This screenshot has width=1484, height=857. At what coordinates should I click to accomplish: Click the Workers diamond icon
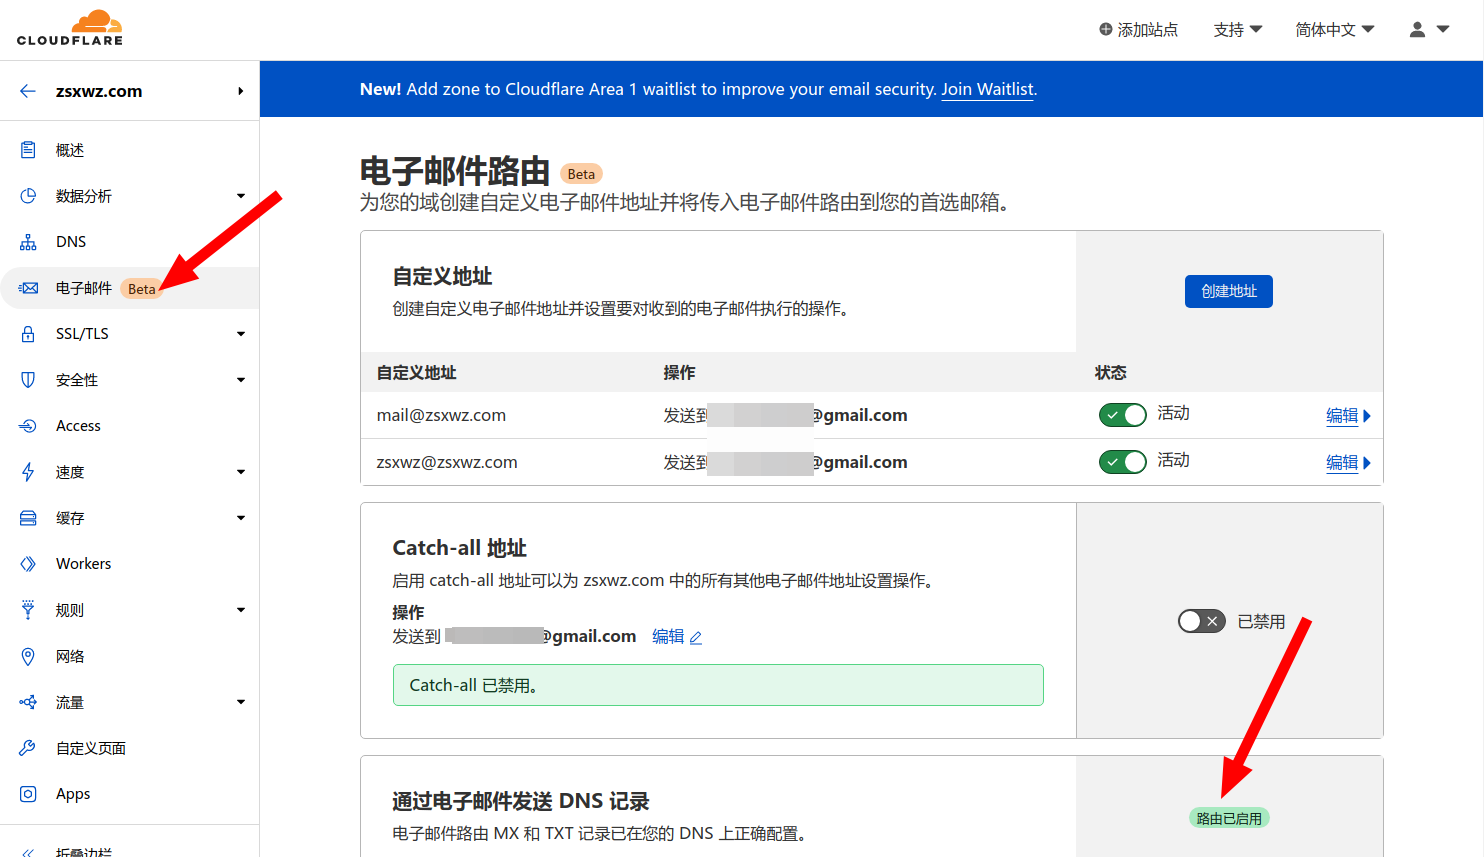[x=28, y=564]
